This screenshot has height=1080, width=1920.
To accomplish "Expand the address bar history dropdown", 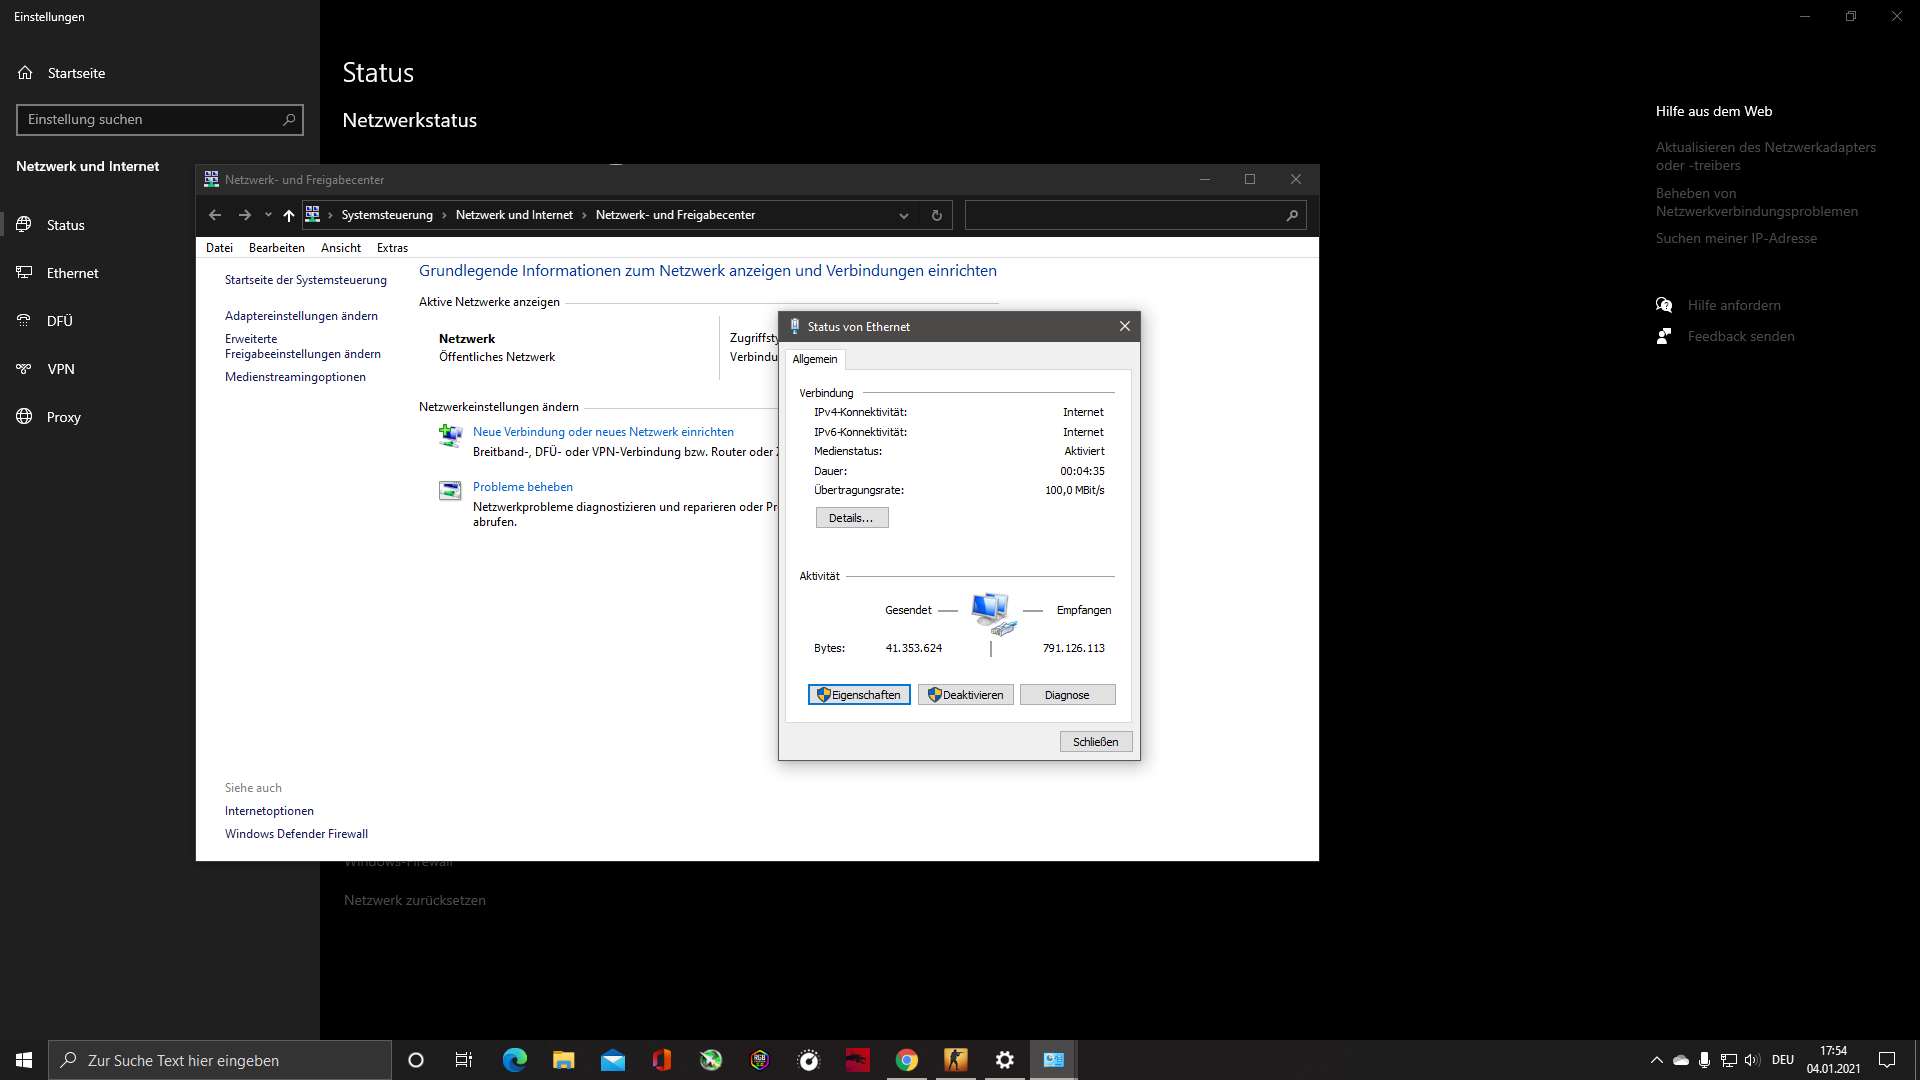I will pyautogui.click(x=903, y=214).
